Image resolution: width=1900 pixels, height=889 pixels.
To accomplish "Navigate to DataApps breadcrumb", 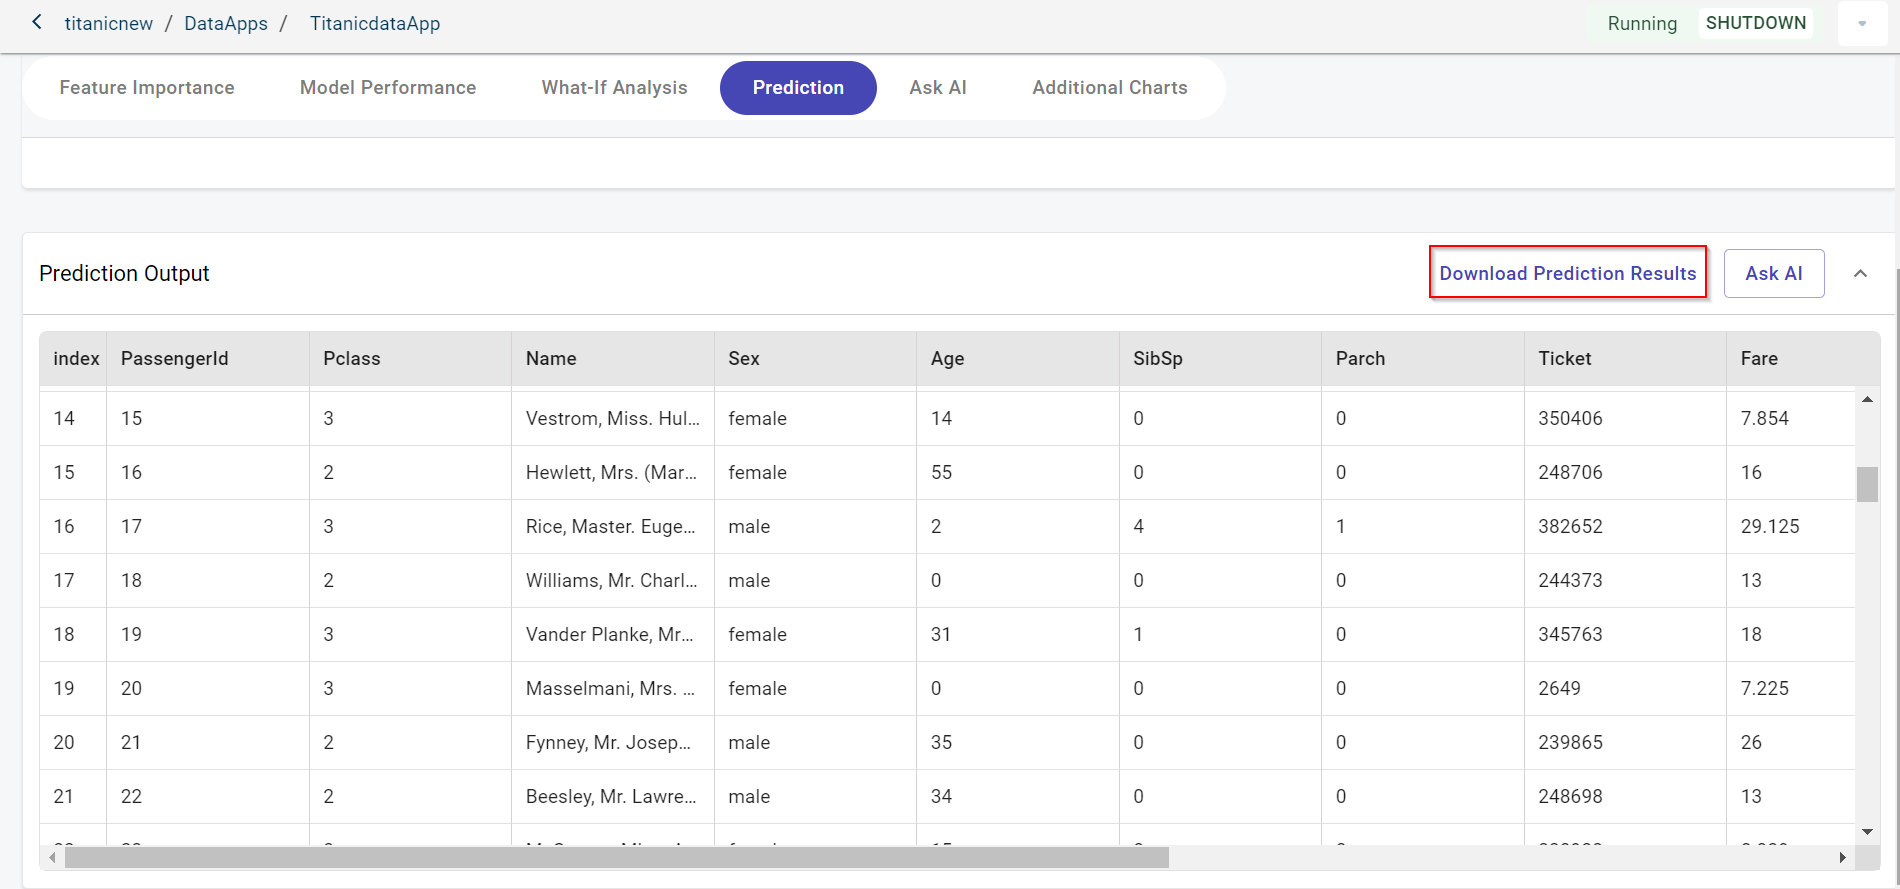I will [x=226, y=23].
